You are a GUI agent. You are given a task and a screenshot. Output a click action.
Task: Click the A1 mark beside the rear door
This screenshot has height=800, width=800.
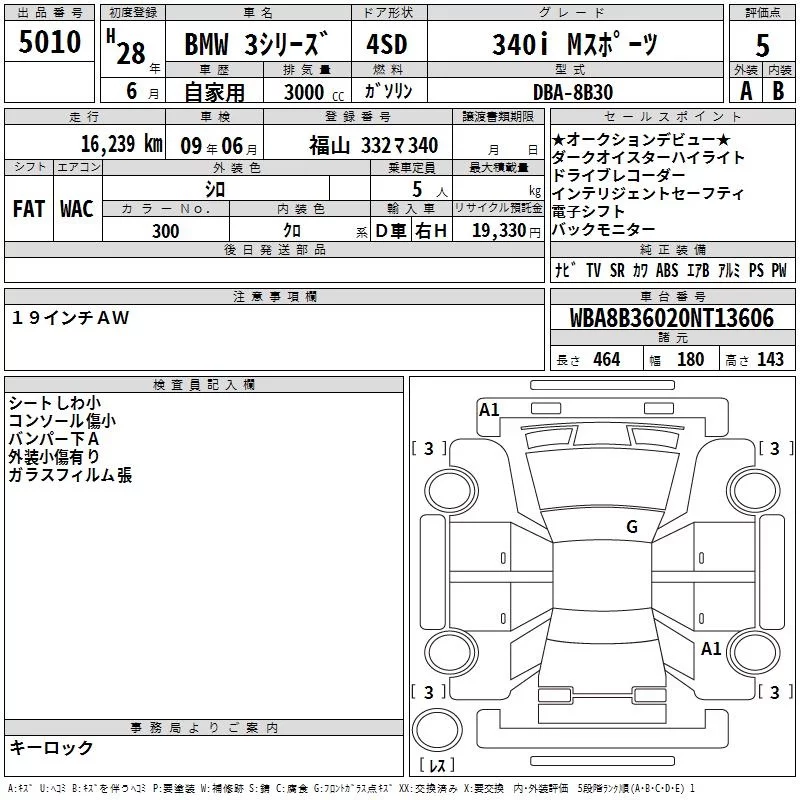[711, 649]
